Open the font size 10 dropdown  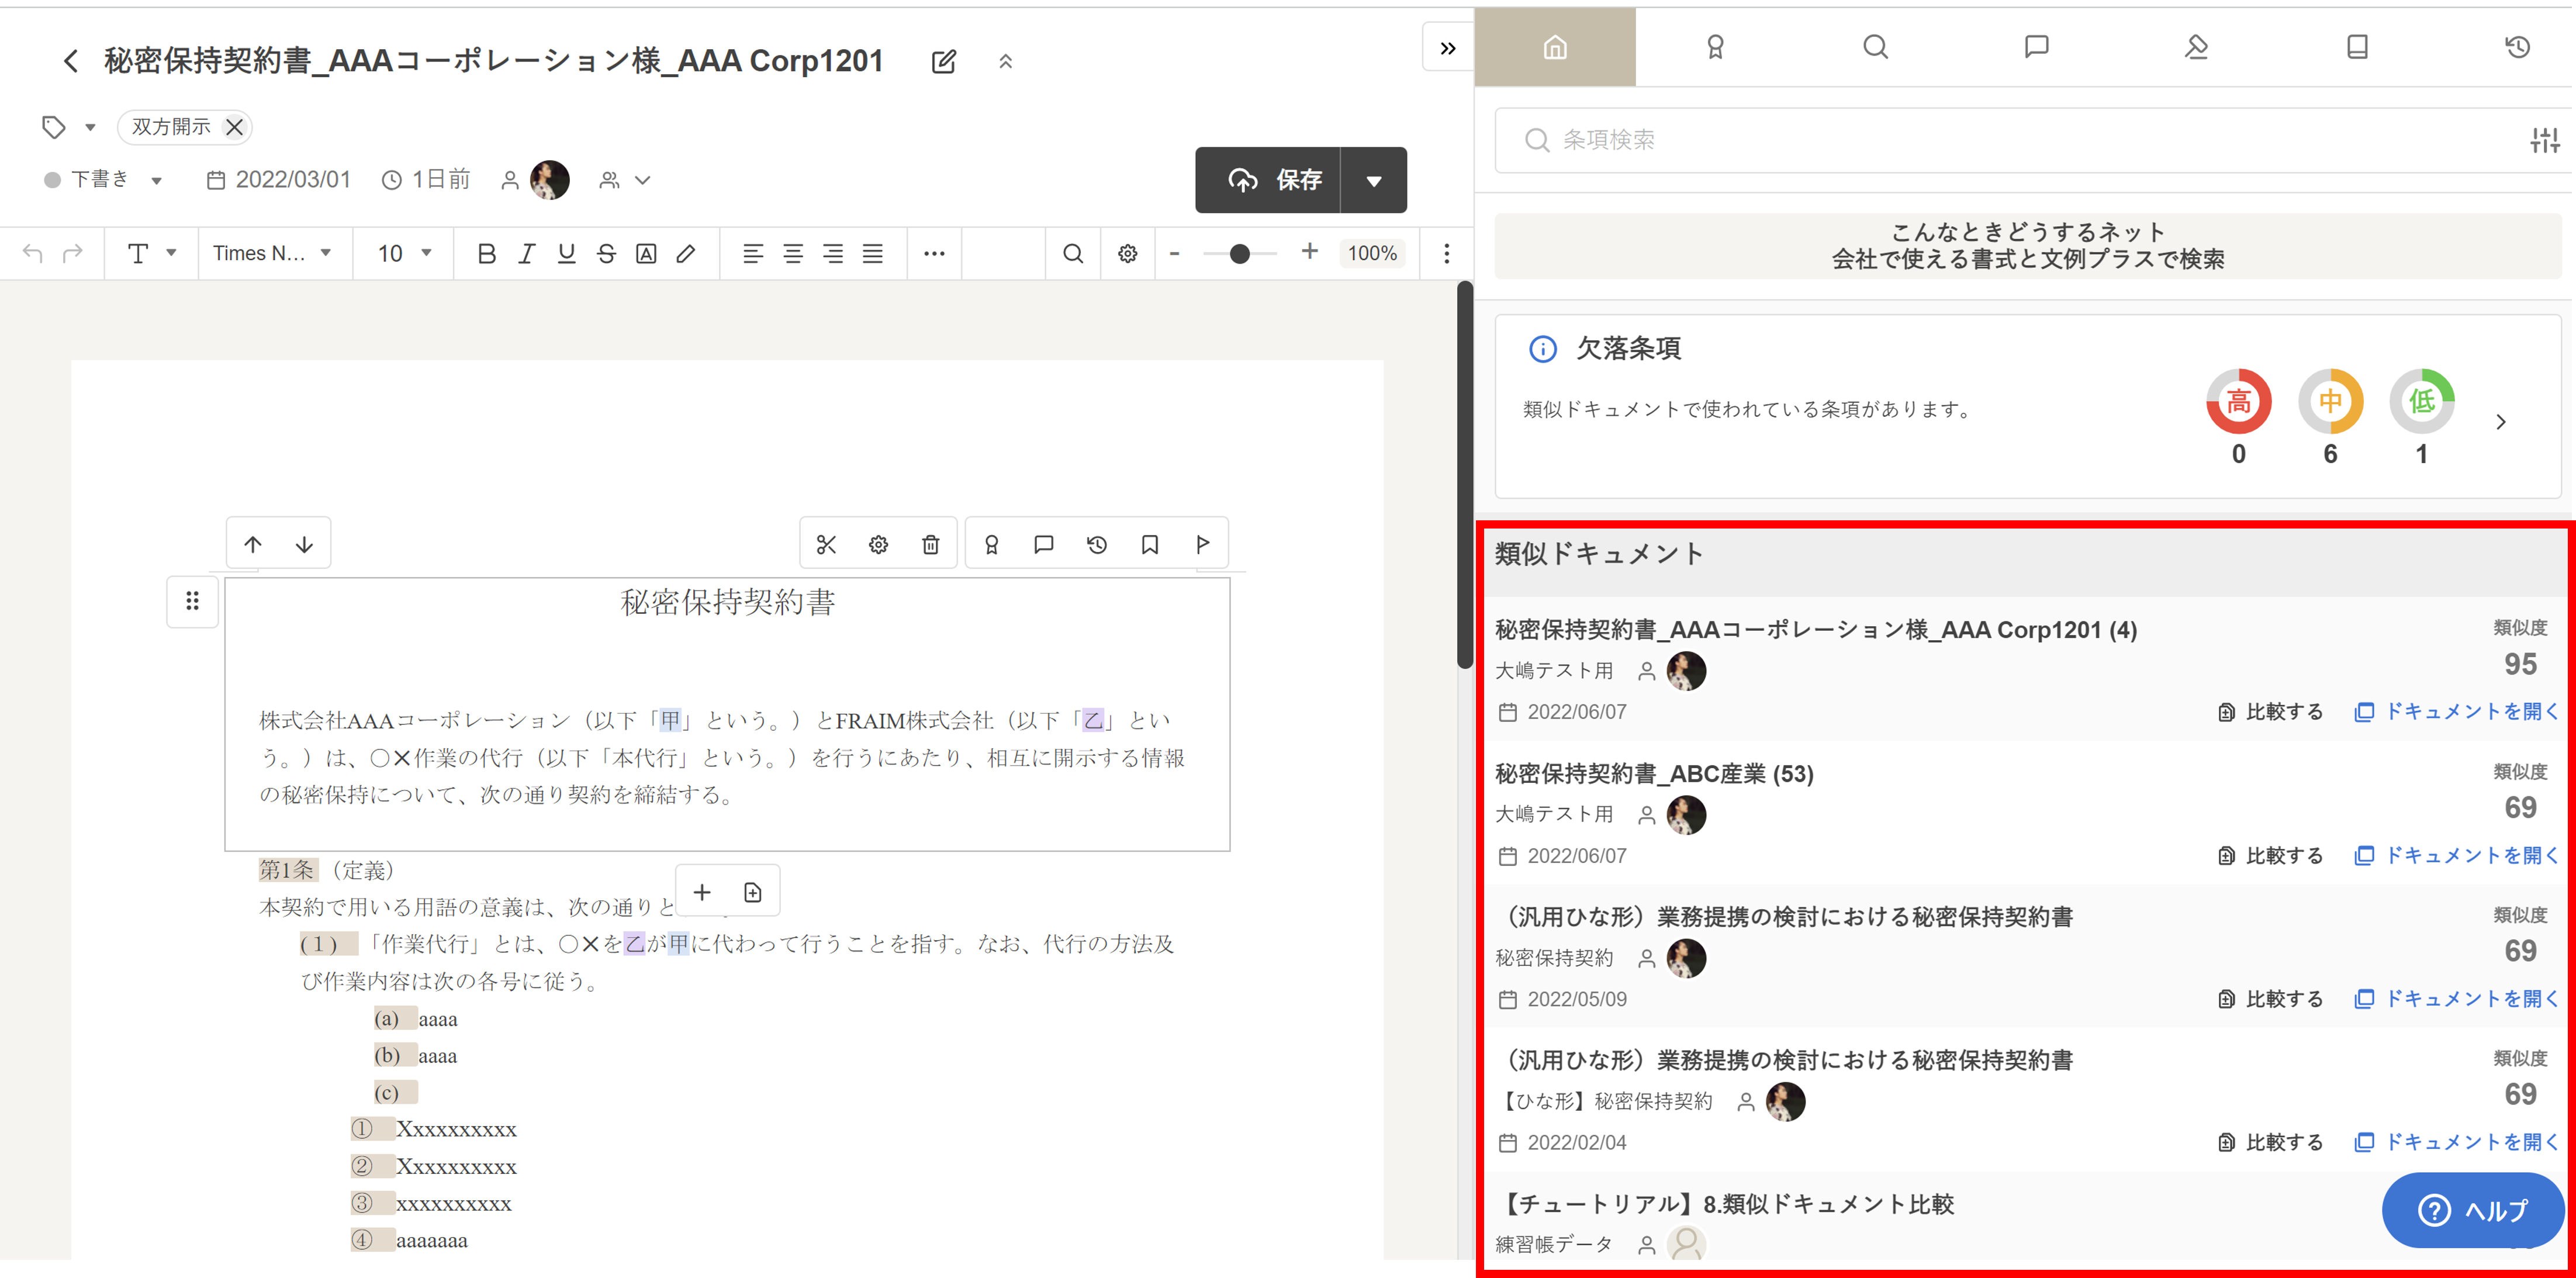404,254
